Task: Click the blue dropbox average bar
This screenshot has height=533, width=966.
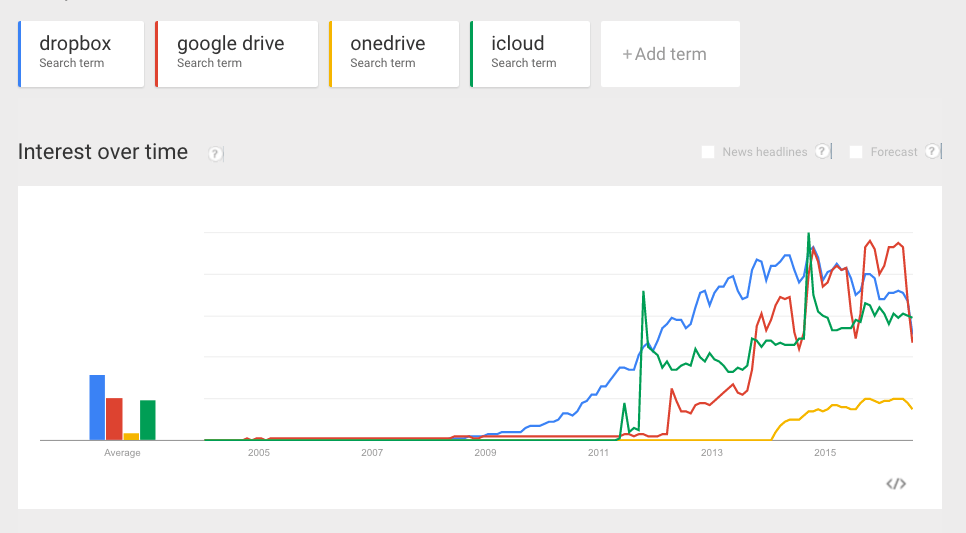Action: pyautogui.click(x=97, y=407)
